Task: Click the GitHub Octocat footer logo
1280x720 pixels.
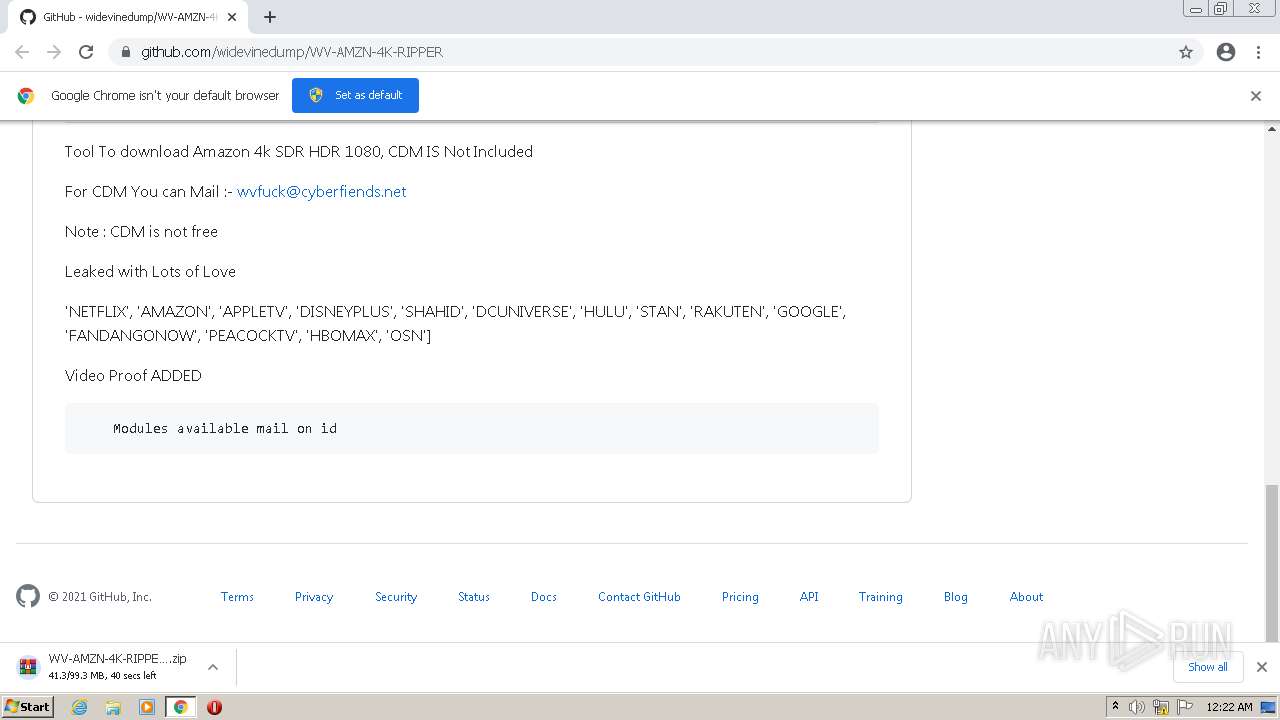Action: [x=28, y=596]
